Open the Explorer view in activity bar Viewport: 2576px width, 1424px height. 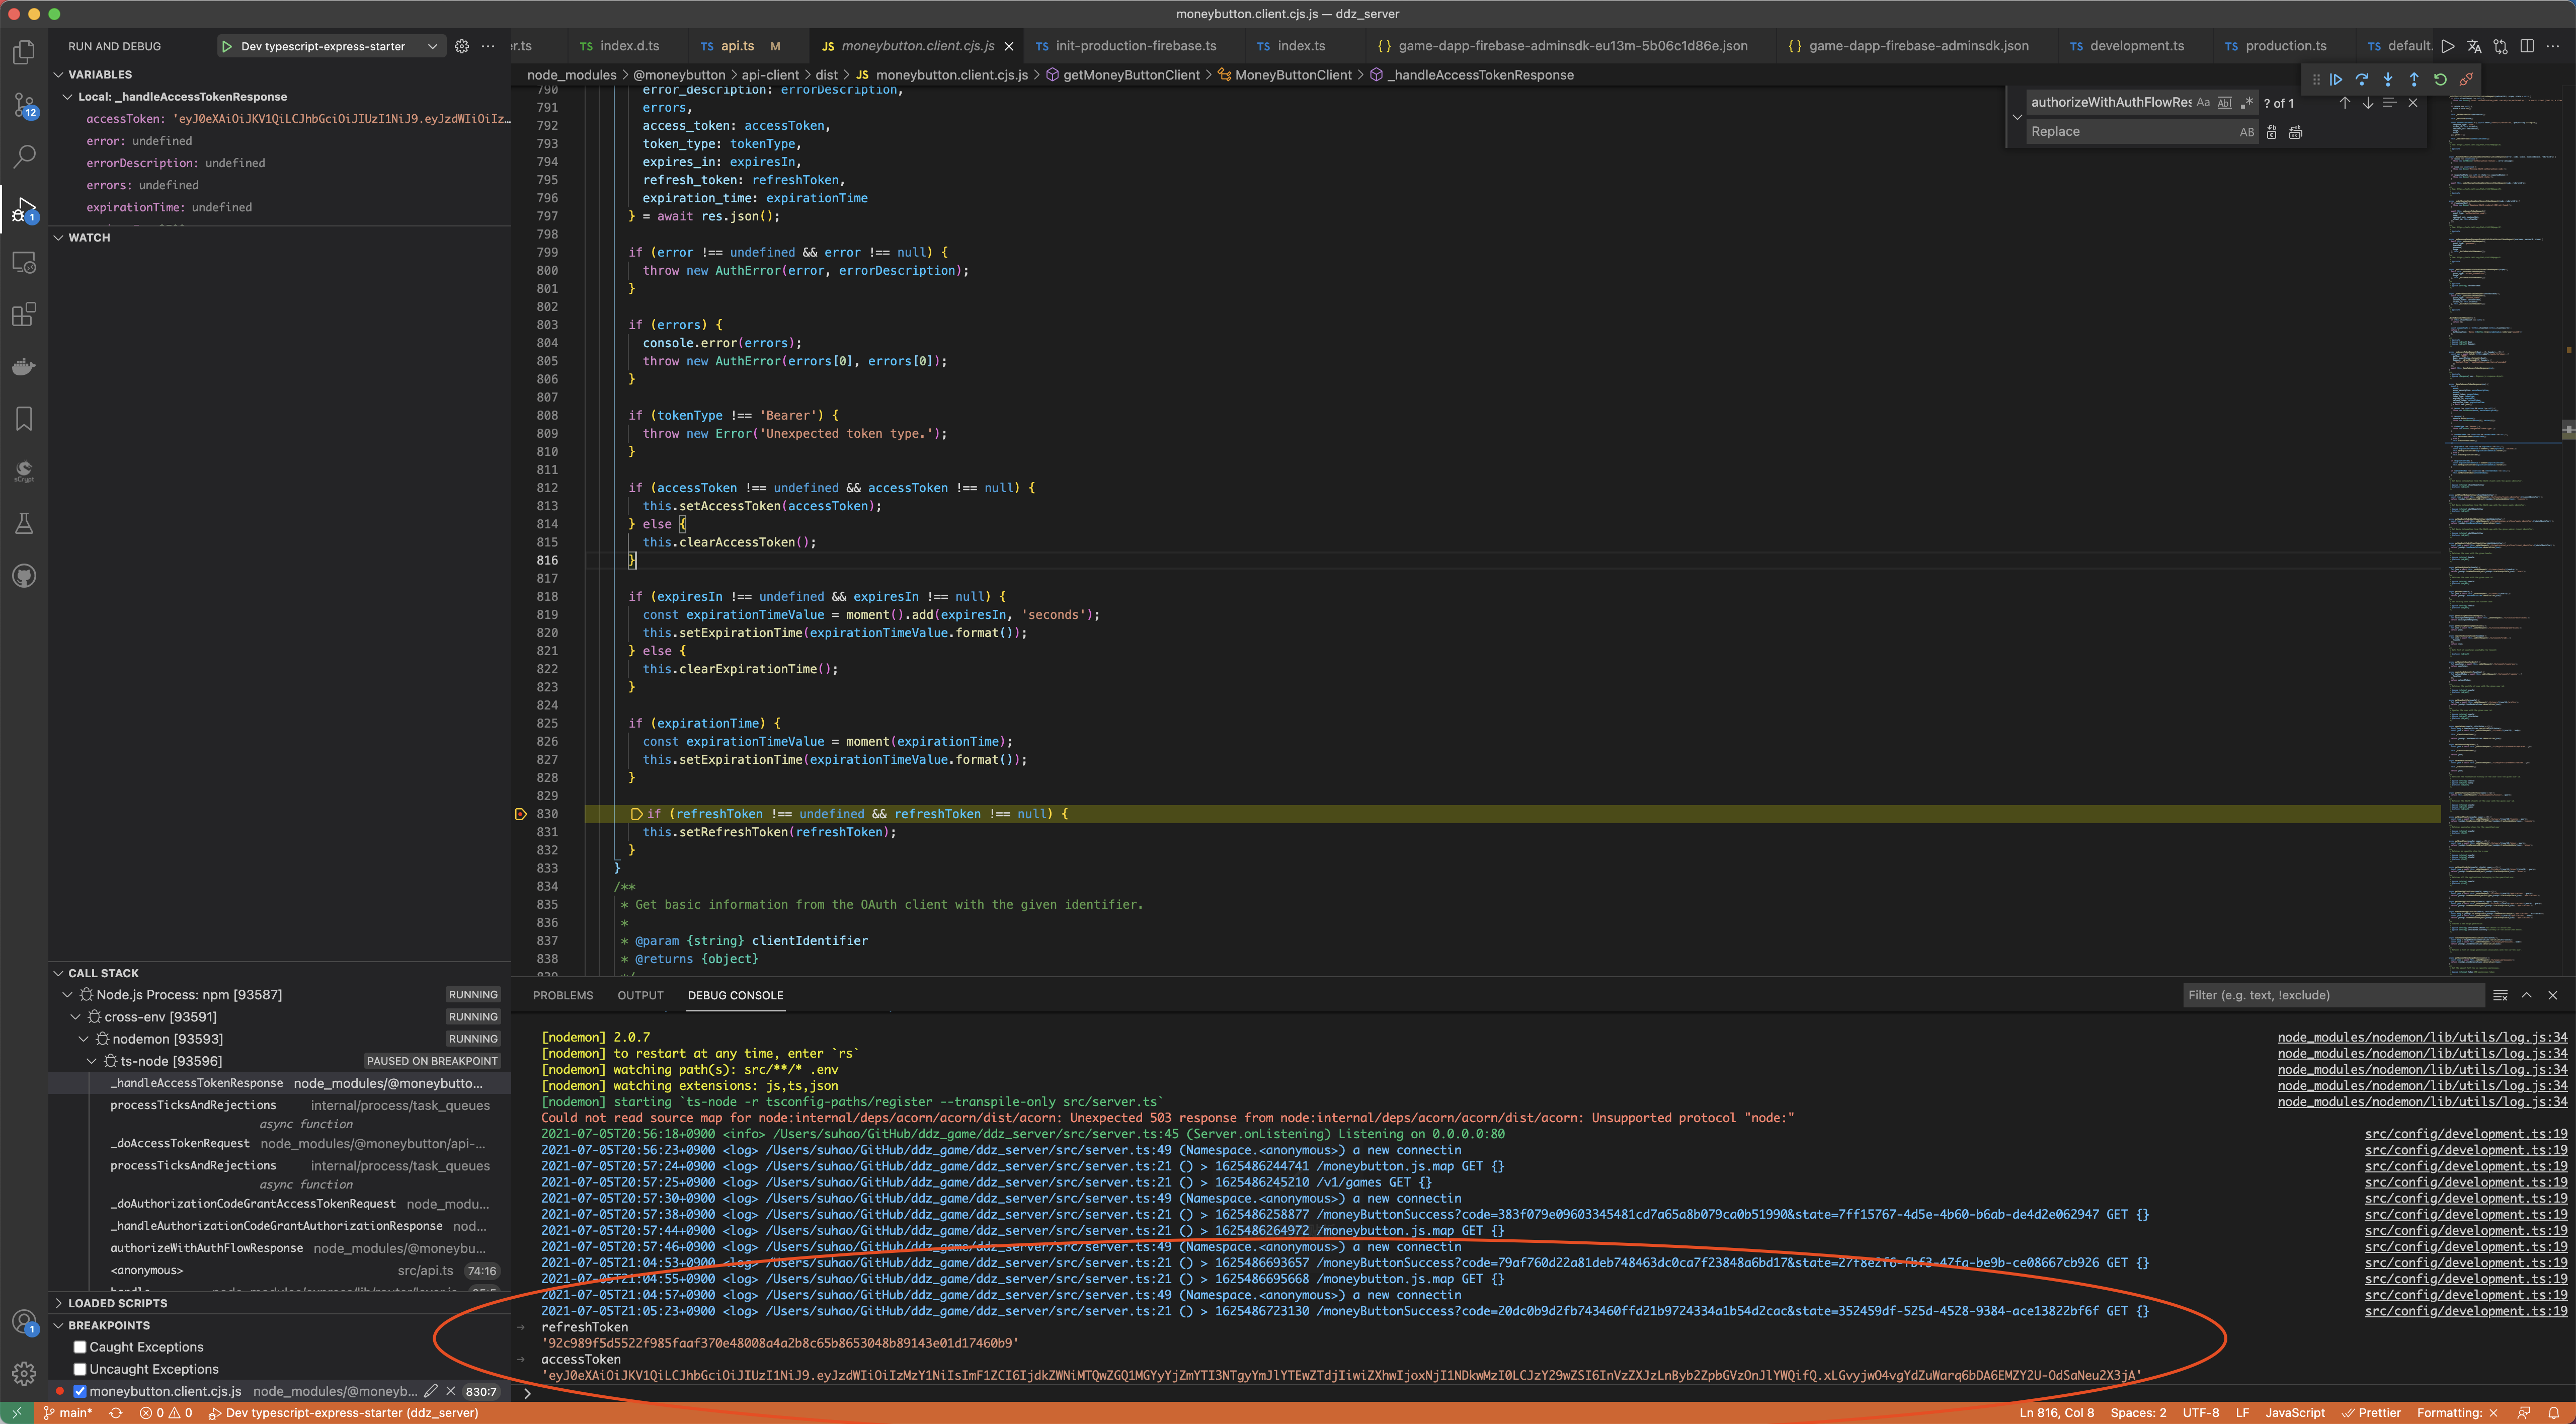24,52
